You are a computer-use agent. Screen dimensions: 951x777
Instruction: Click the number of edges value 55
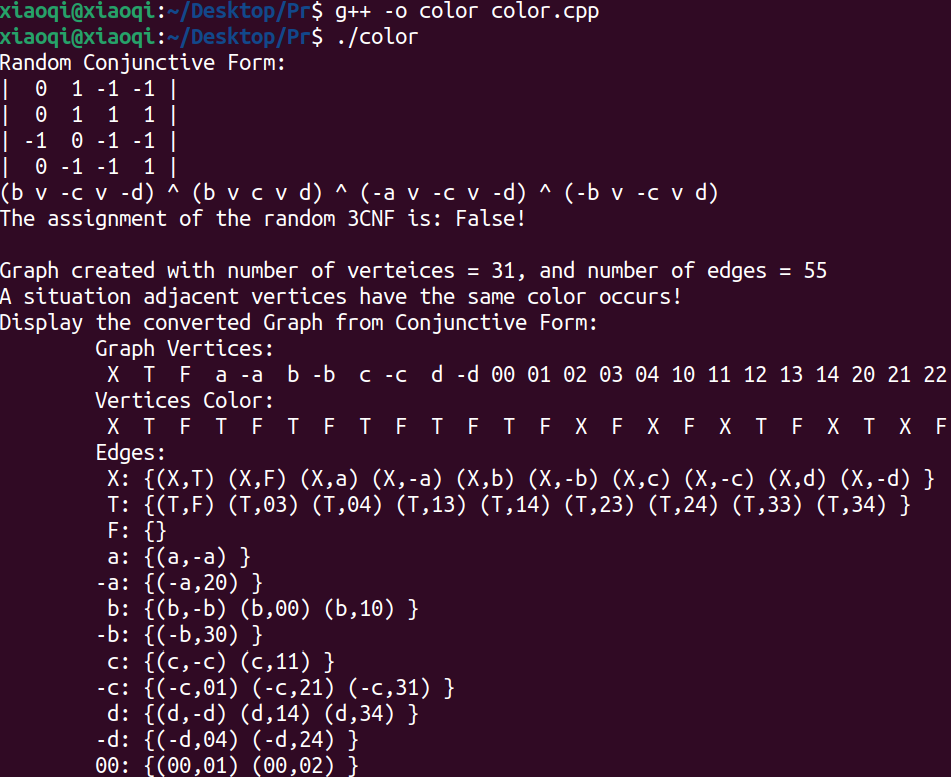coord(815,271)
